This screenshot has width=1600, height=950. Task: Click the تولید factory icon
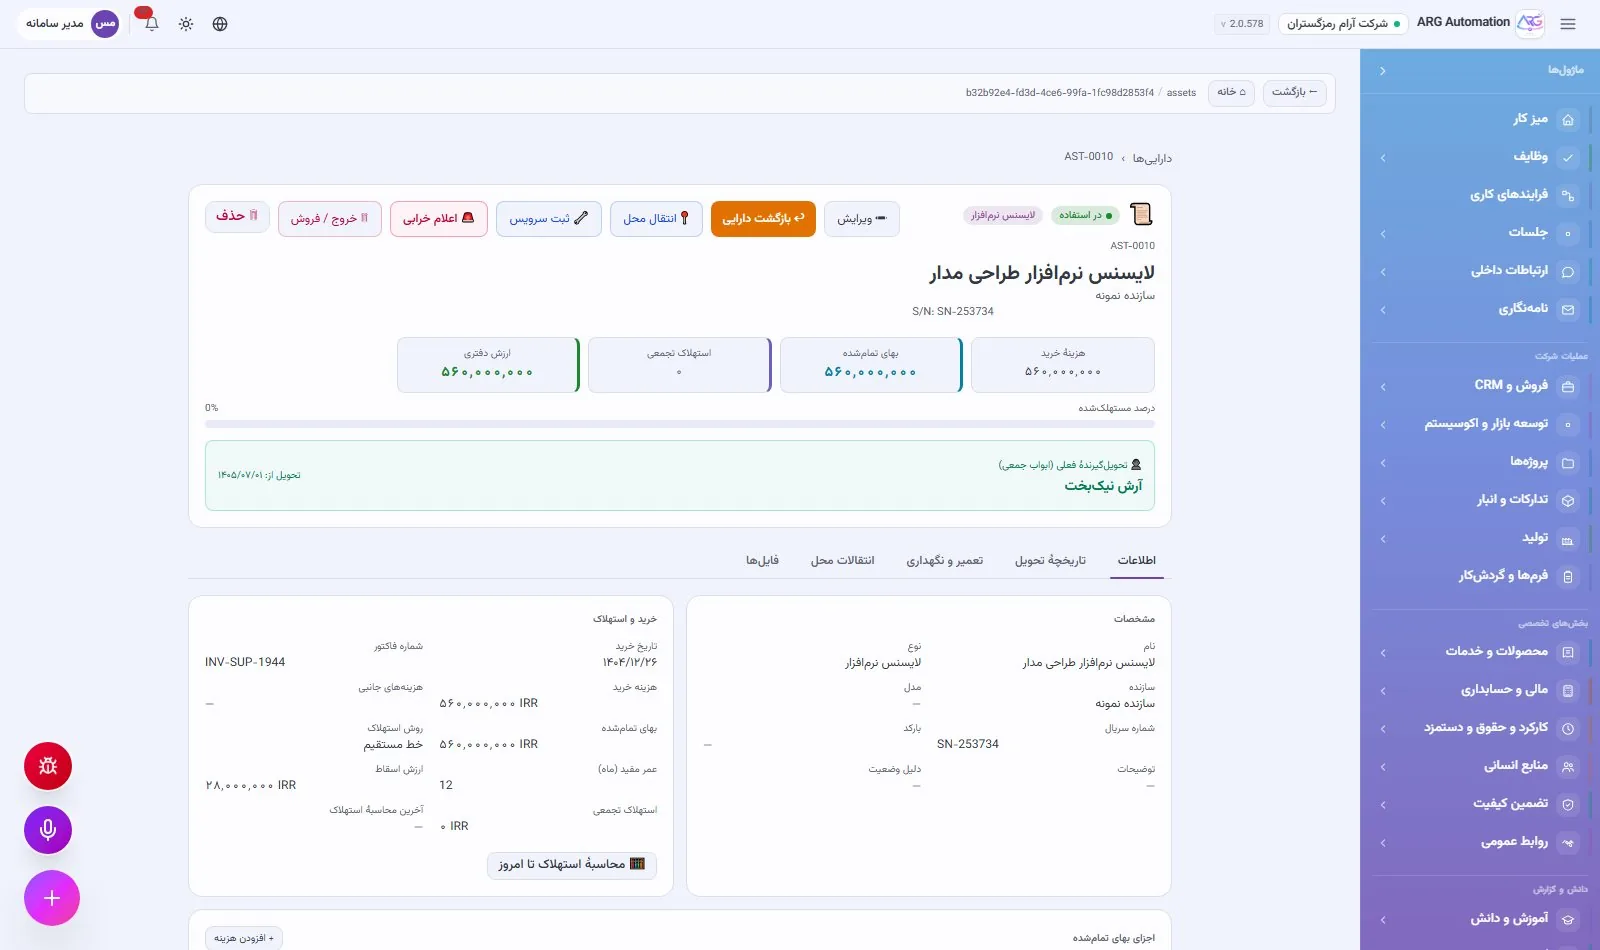point(1568,540)
